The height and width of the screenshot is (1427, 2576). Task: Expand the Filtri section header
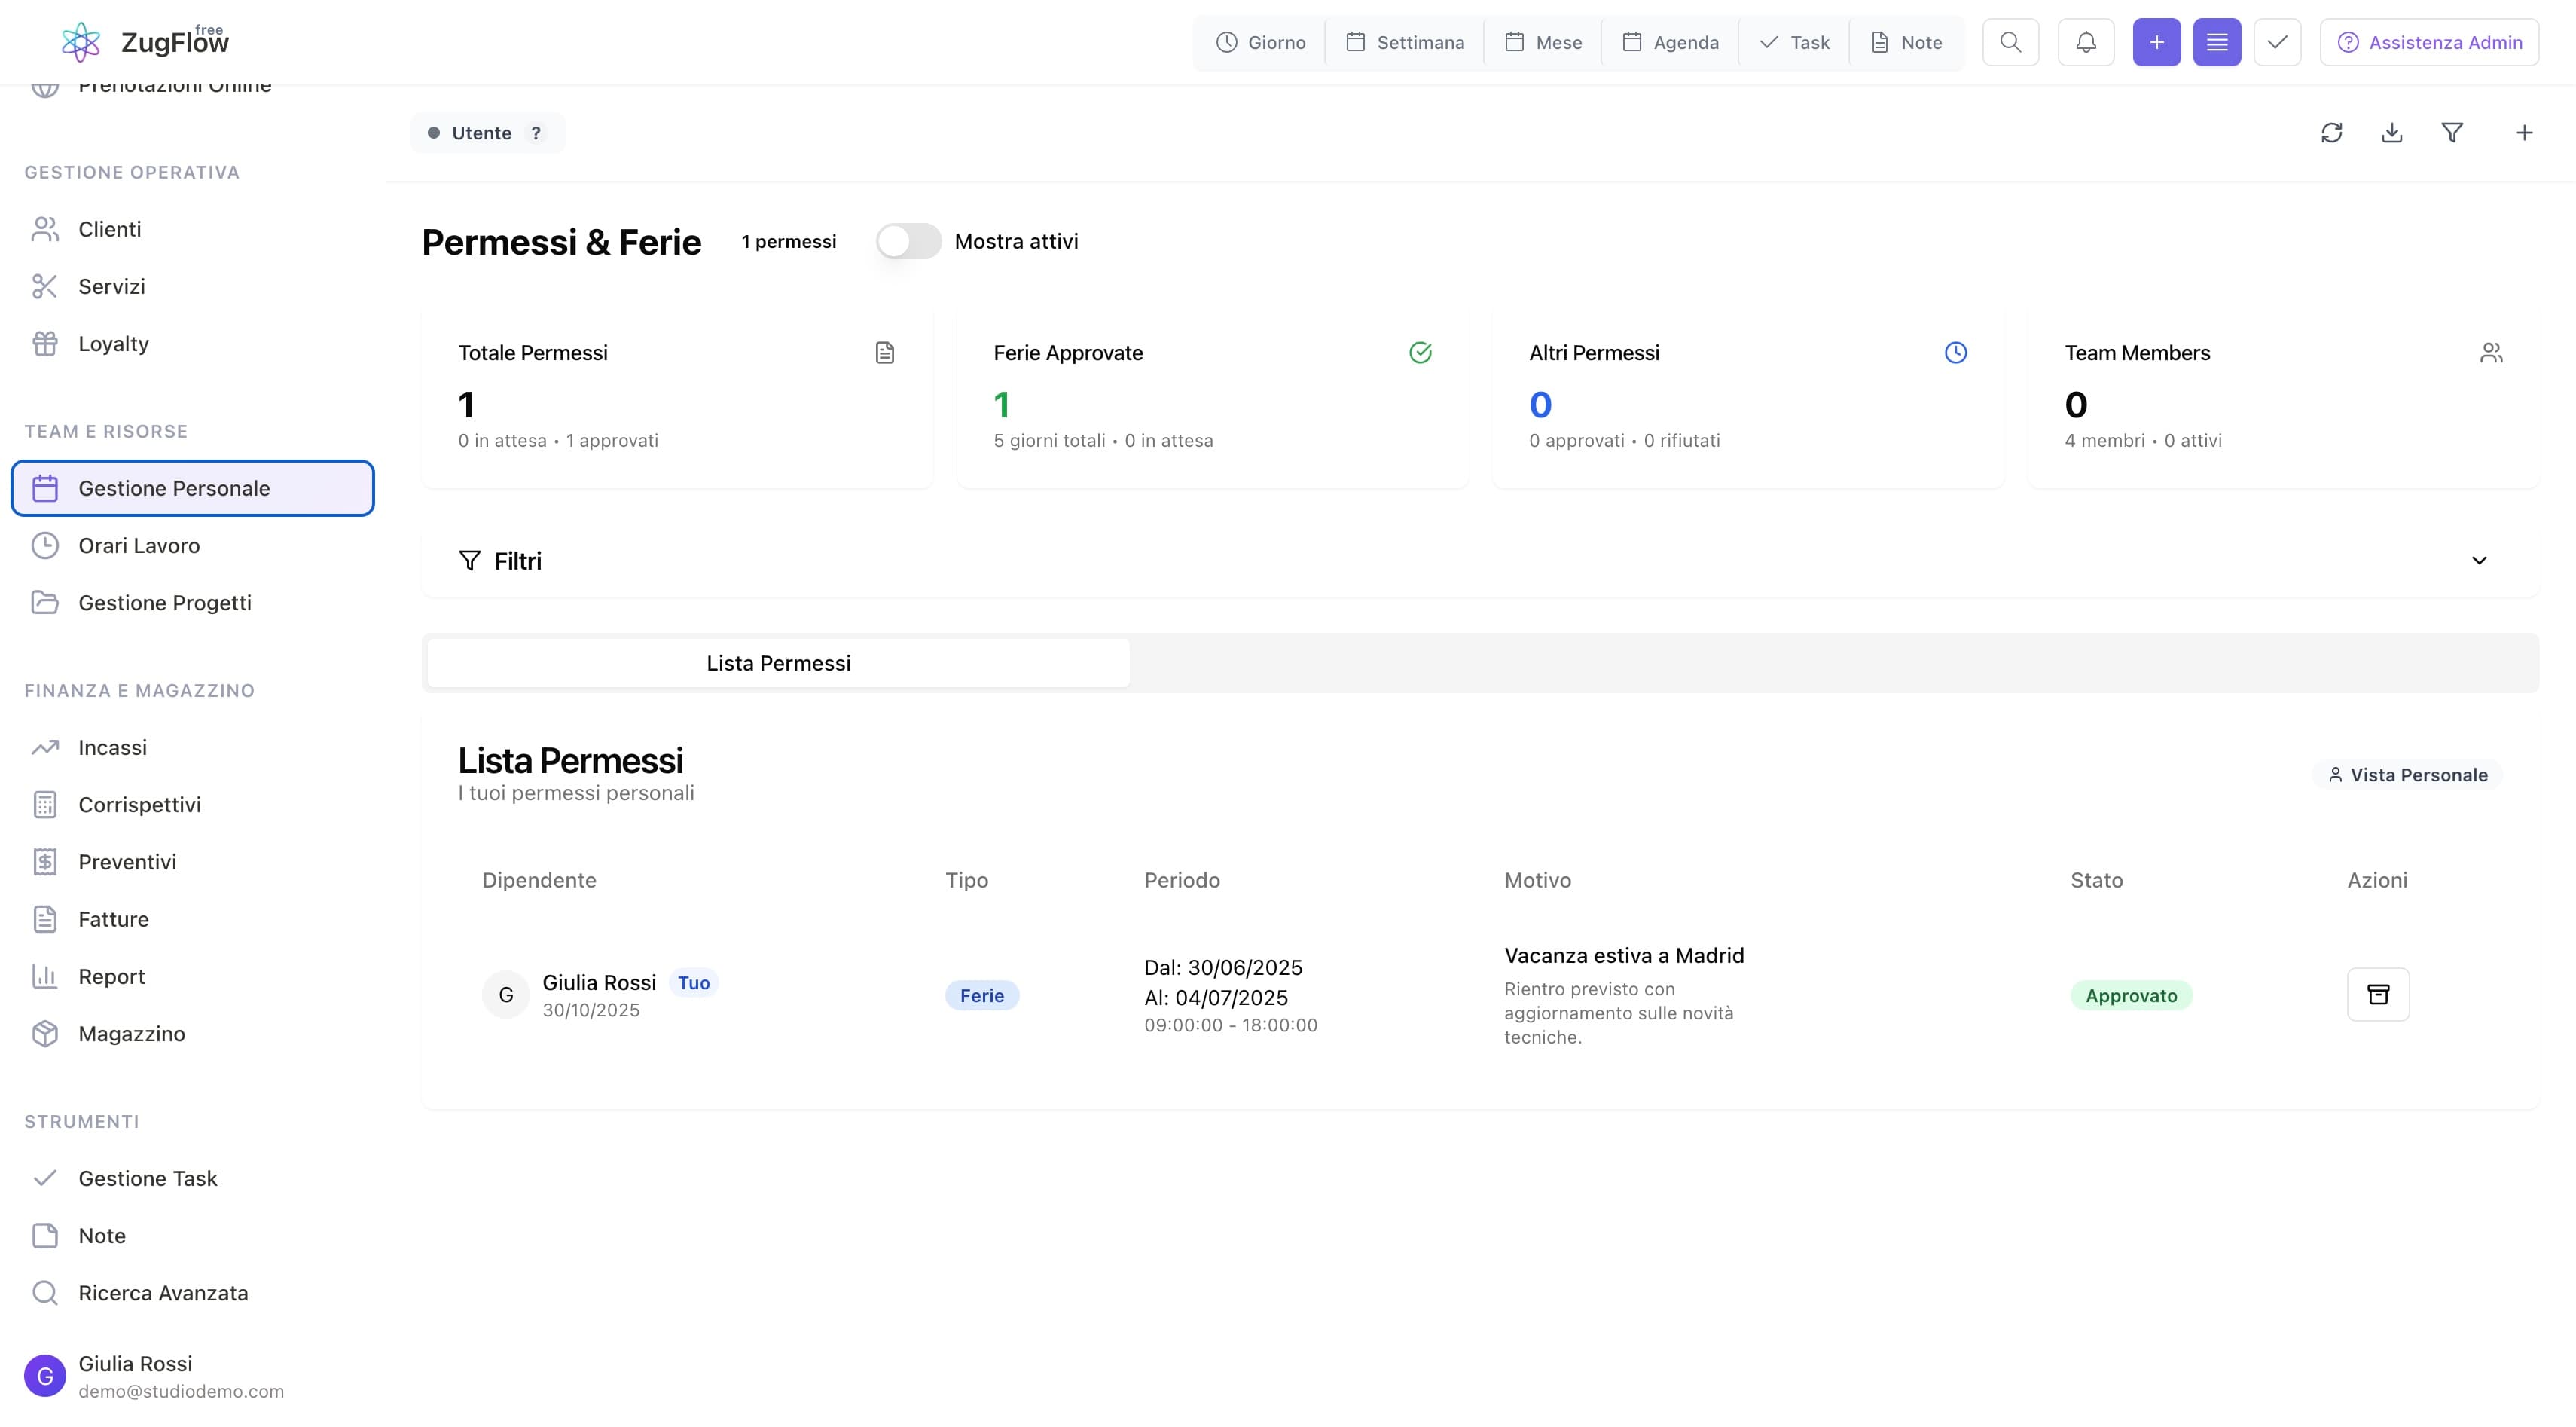click(x=517, y=561)
